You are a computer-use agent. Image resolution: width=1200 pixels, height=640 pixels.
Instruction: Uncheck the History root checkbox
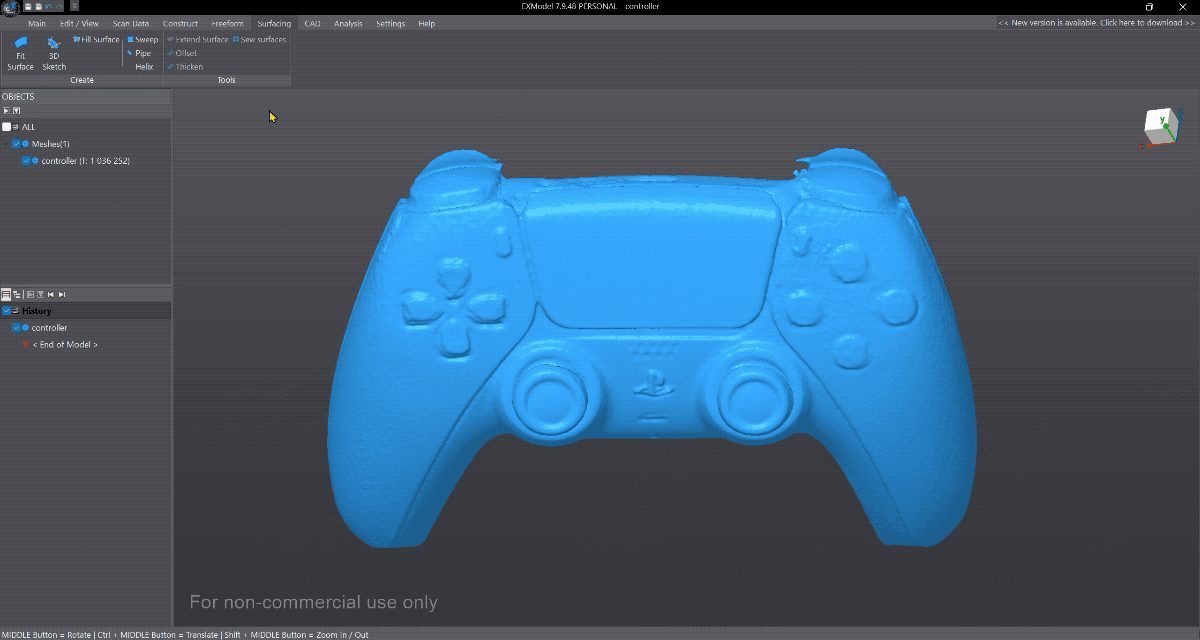tap(7, 311)
